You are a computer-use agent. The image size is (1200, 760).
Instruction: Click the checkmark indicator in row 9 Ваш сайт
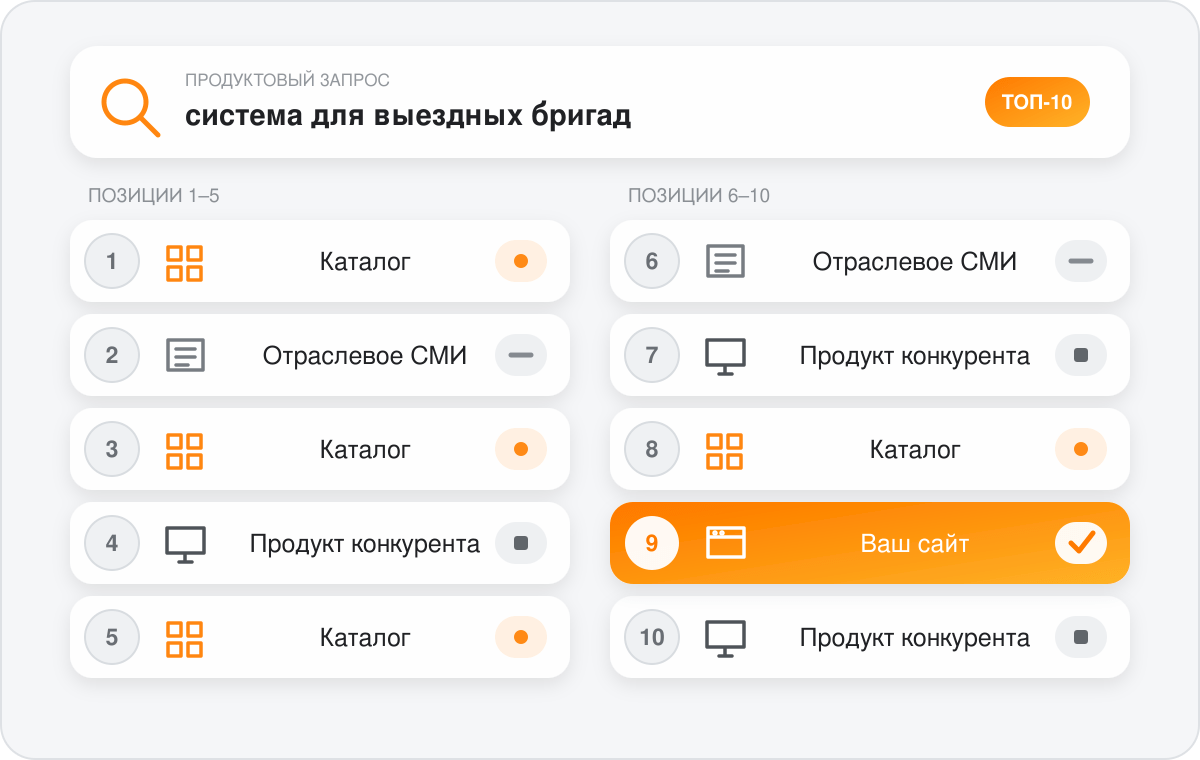point(1081,543)
